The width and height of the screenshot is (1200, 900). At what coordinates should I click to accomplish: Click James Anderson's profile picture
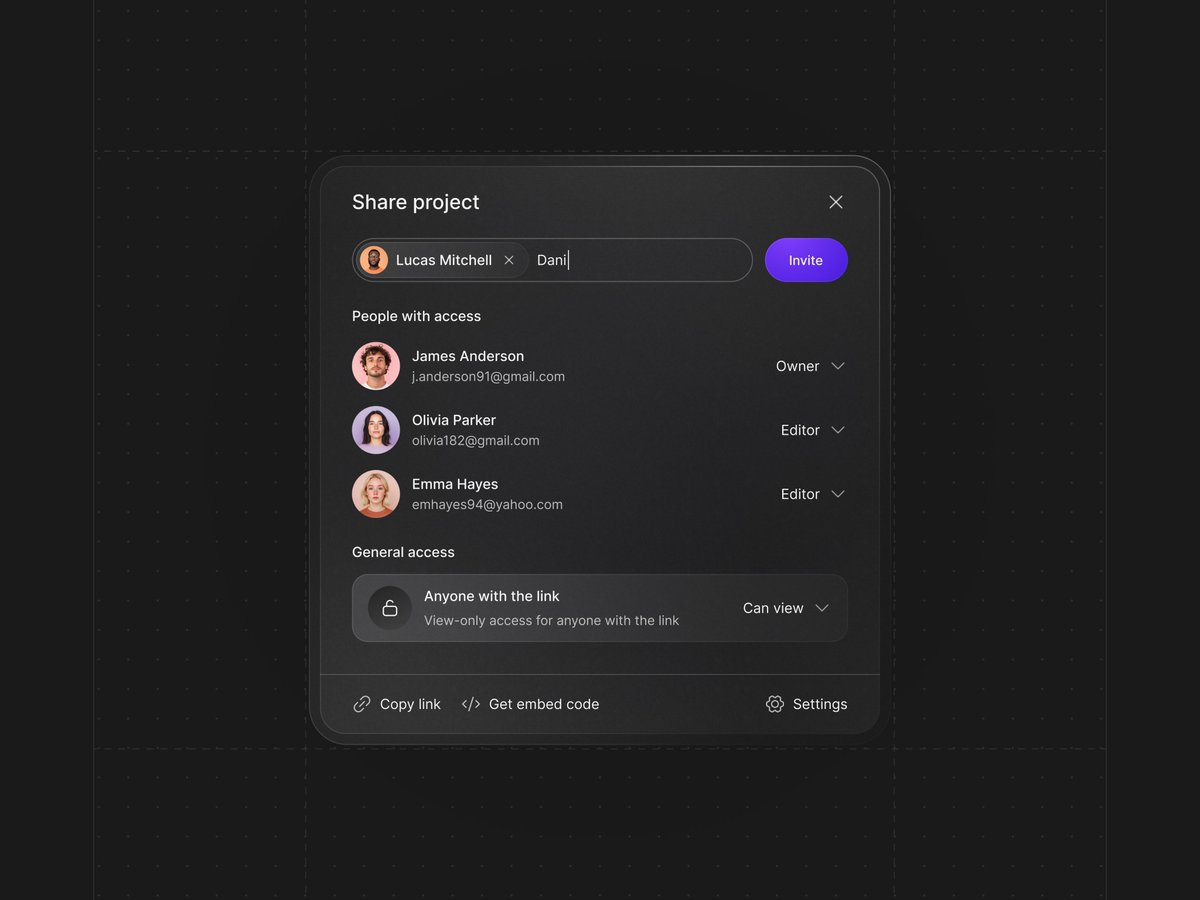(375, 366)
